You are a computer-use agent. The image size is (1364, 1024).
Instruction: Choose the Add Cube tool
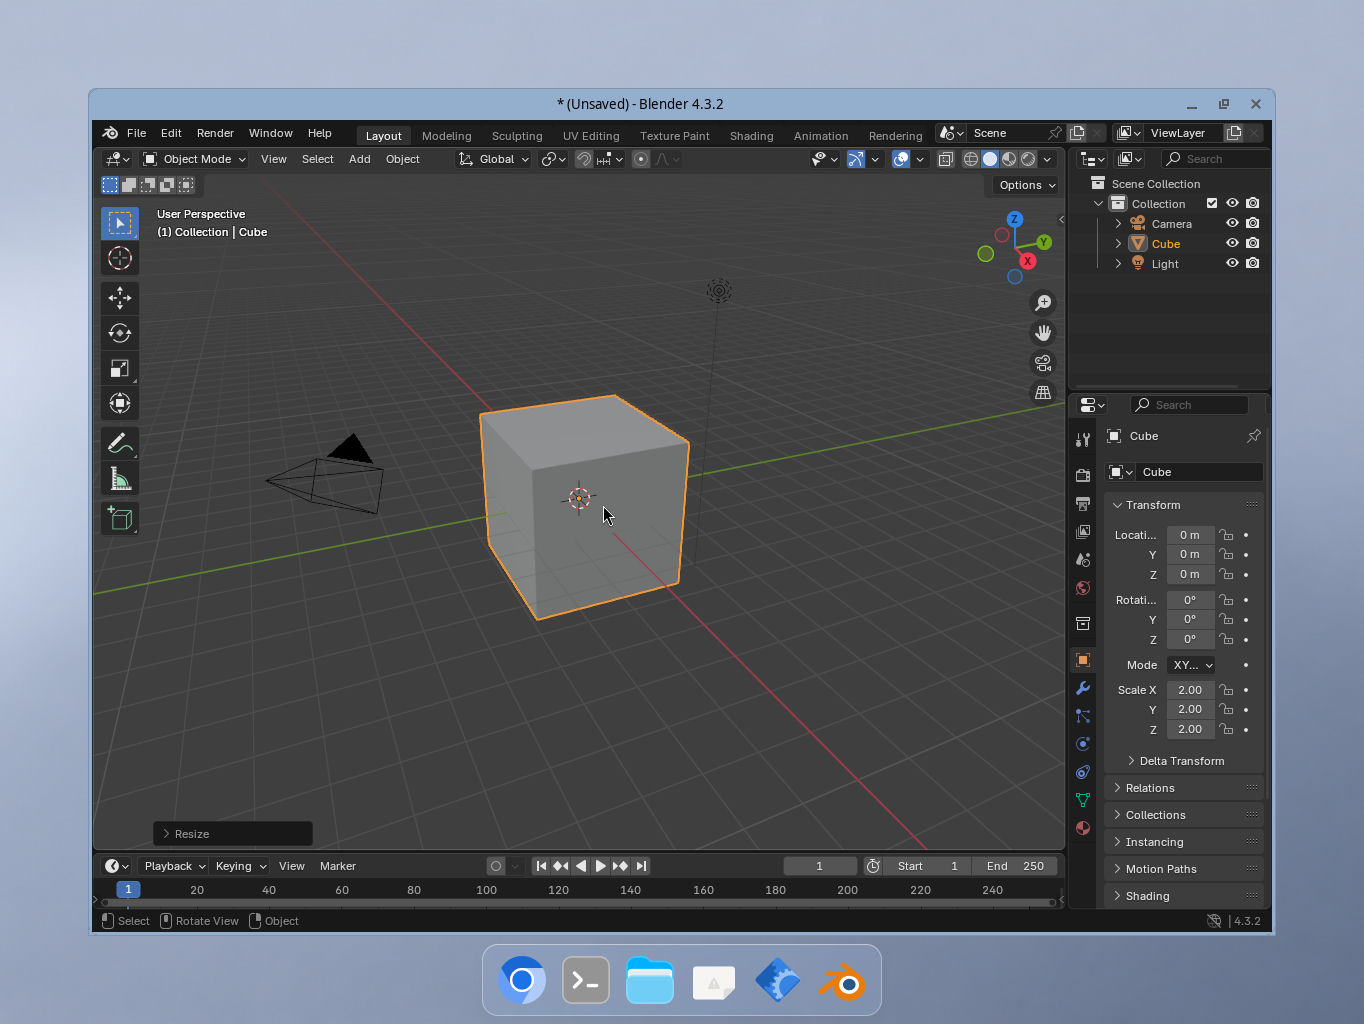click(120, 518)
